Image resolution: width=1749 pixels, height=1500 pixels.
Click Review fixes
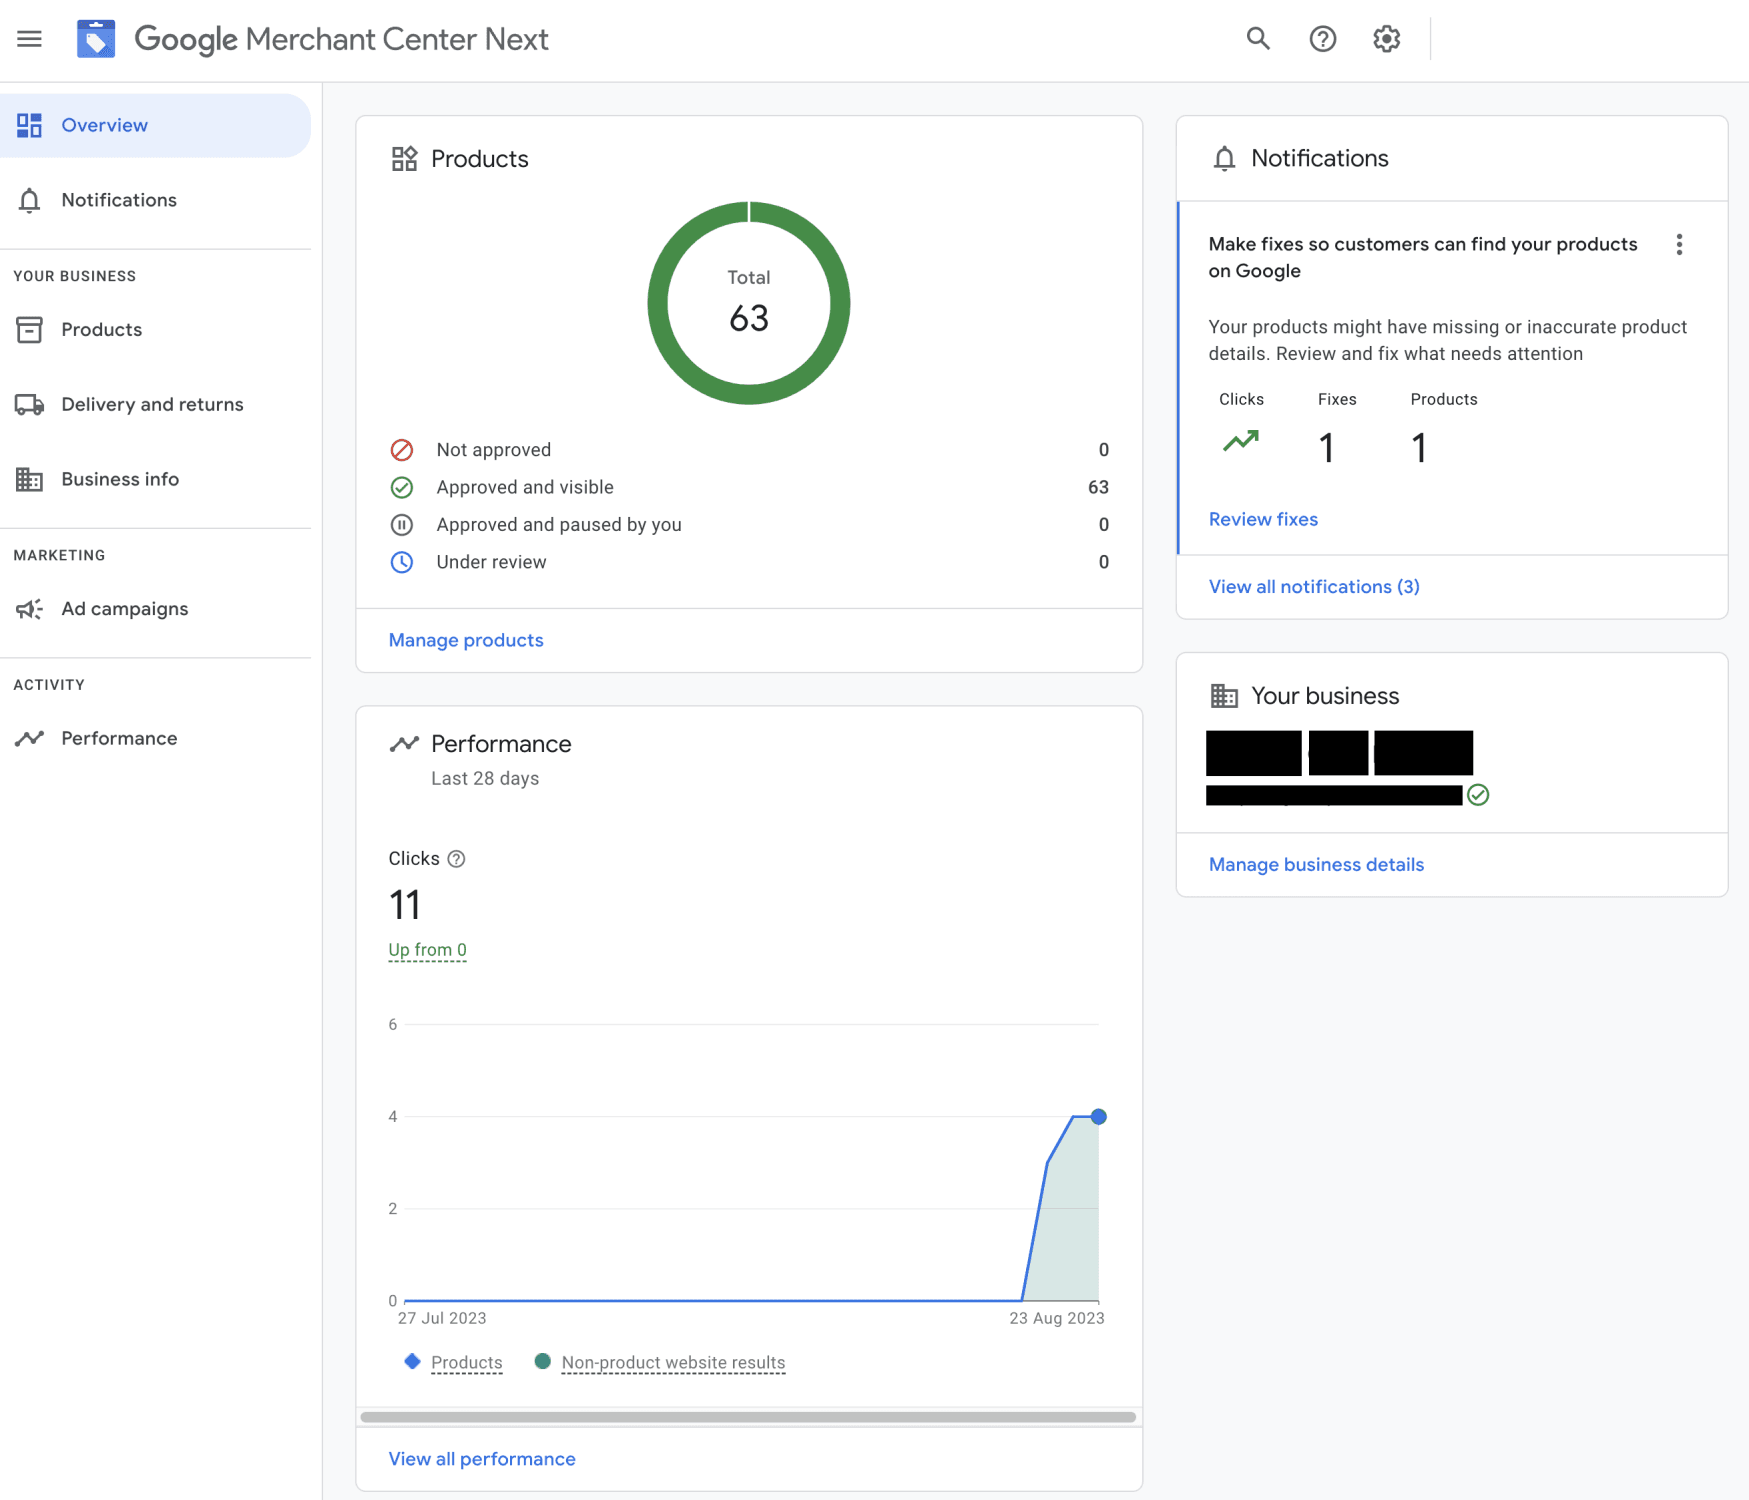tap(1263, 519)
